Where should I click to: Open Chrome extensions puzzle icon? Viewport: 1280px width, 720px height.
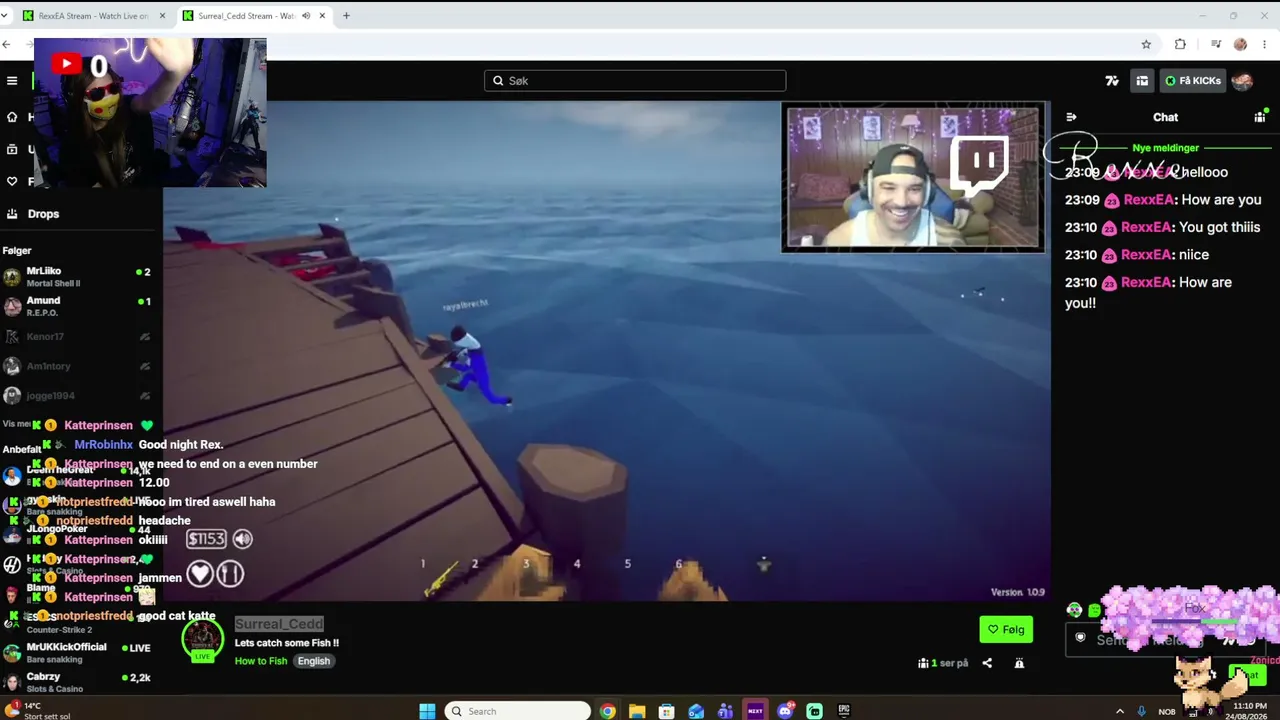click(1180, 44)
